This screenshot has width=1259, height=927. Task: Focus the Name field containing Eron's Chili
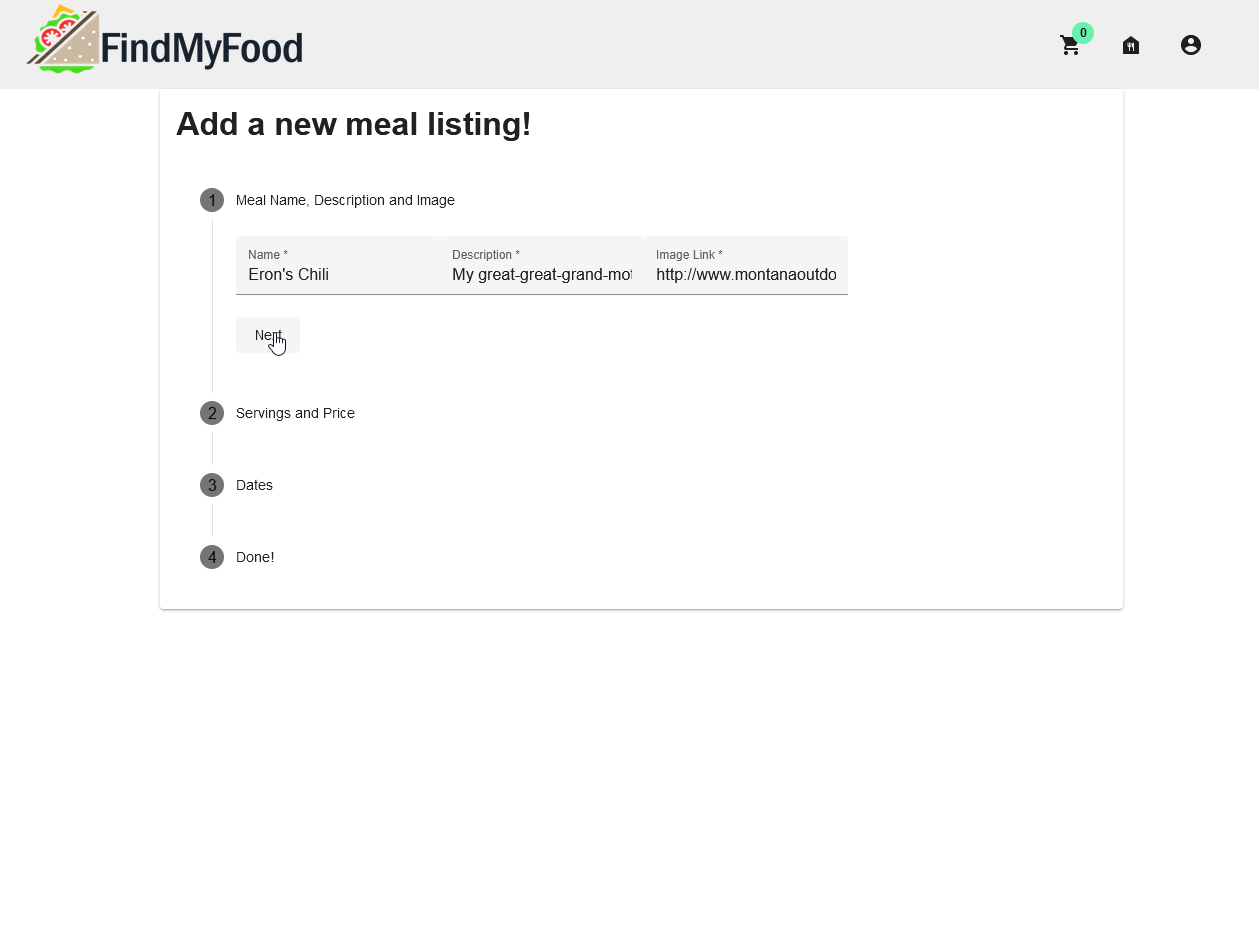point(337,274)
